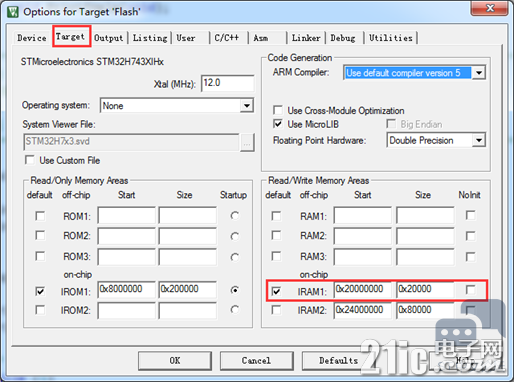
Task: Go to the C/C++ tab
Action: [x=227, y=38]
